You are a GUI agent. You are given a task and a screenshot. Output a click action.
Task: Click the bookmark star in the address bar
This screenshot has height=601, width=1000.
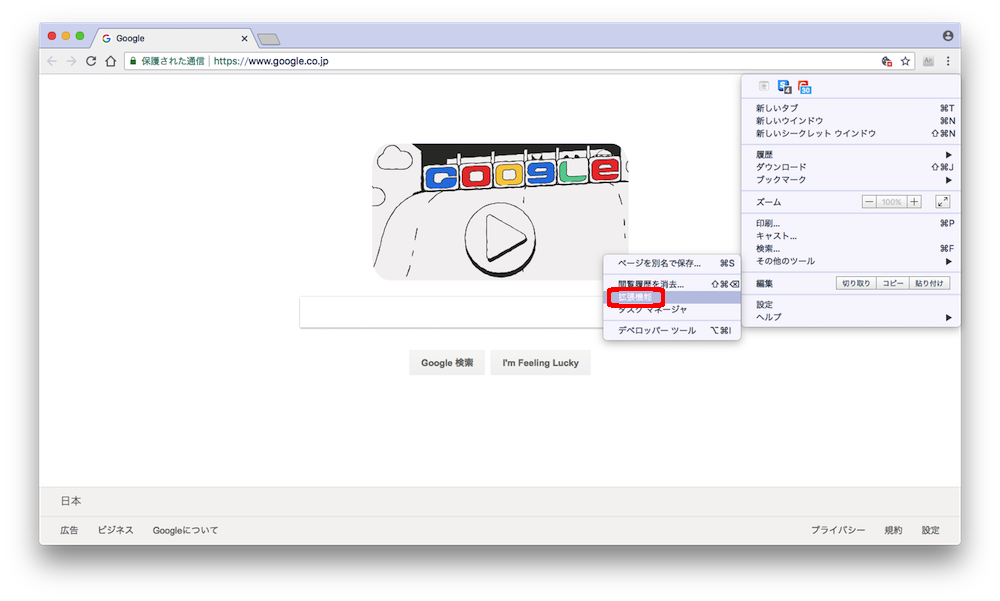(905, 60)
